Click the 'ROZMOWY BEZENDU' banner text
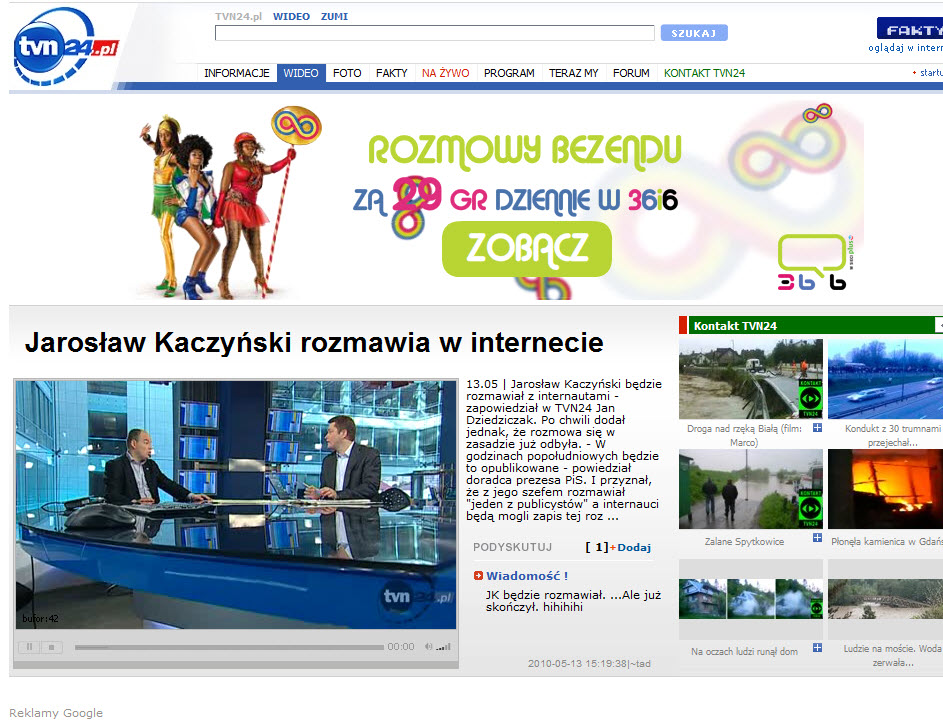The width and height of the screenshot is (943, 720). [x=524, y=150]
